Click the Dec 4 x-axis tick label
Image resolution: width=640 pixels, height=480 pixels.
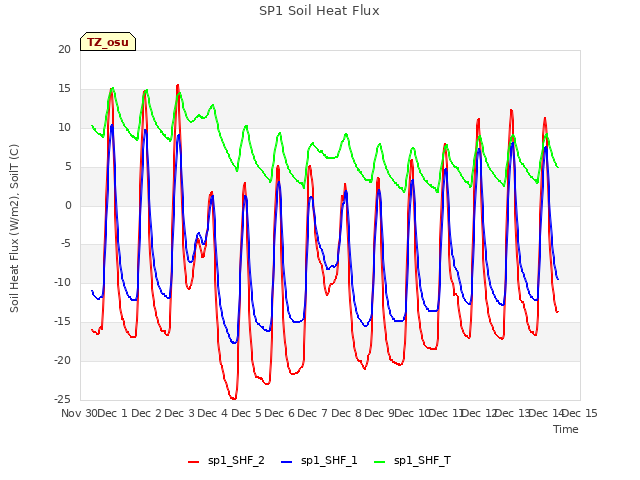(x=213, y=413)
